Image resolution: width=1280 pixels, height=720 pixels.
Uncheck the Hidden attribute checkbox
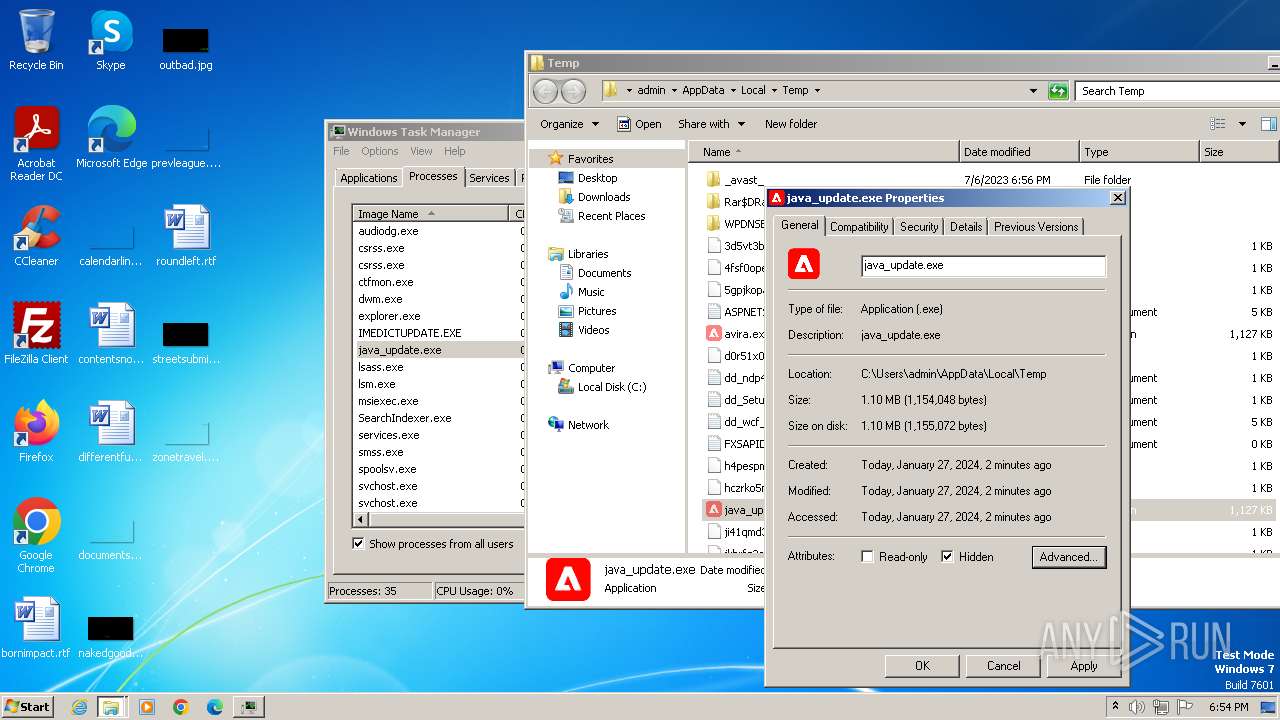coord(947,557)
